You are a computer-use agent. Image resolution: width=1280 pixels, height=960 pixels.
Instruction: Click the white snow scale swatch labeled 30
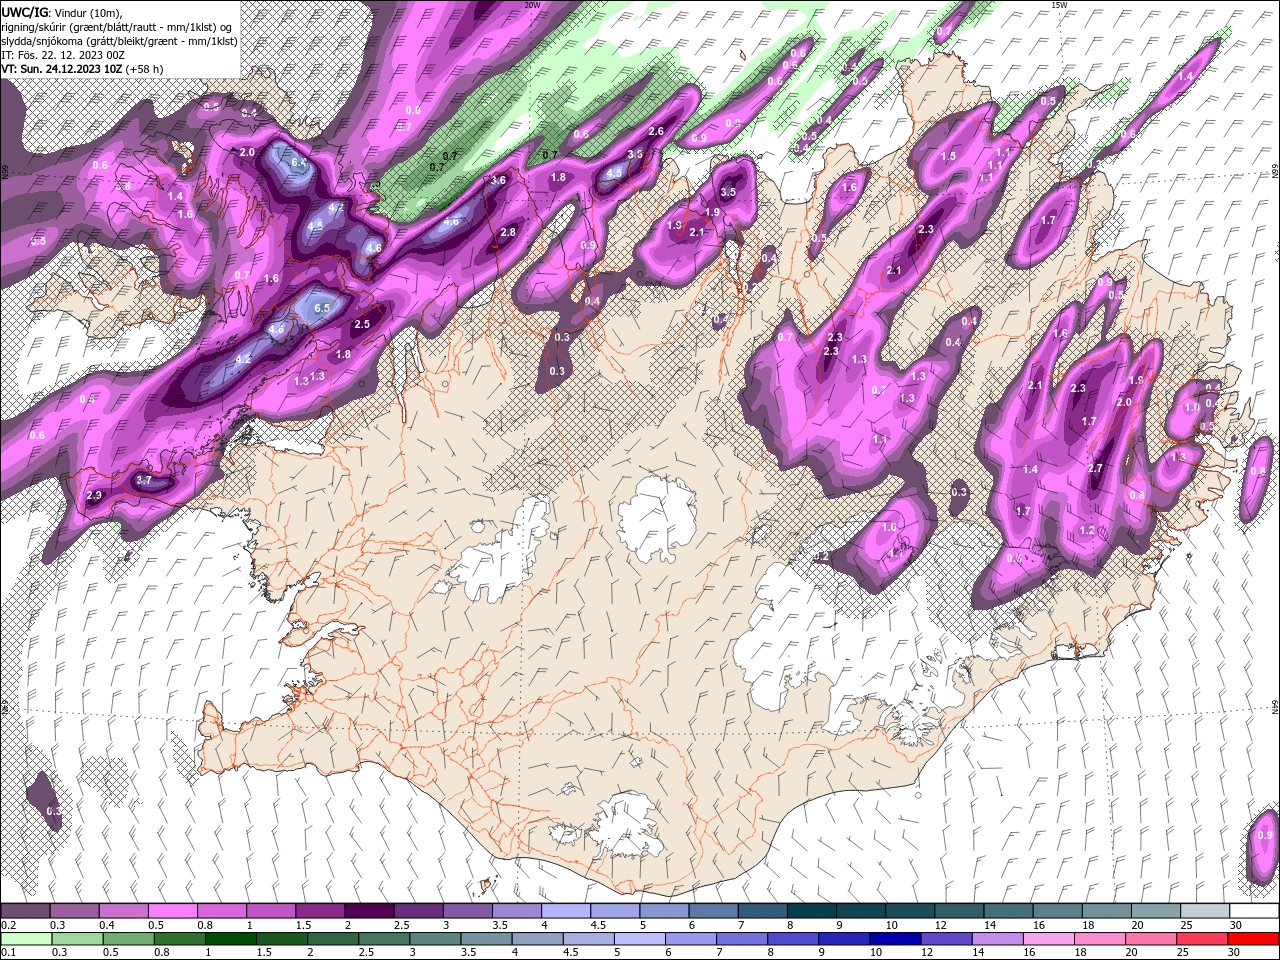click(x=1255, y=911)
